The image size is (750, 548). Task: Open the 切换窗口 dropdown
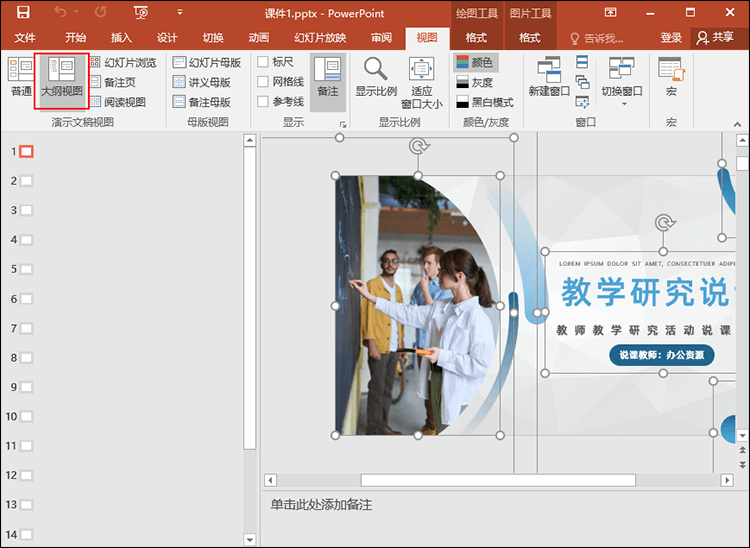pos(622,81)
